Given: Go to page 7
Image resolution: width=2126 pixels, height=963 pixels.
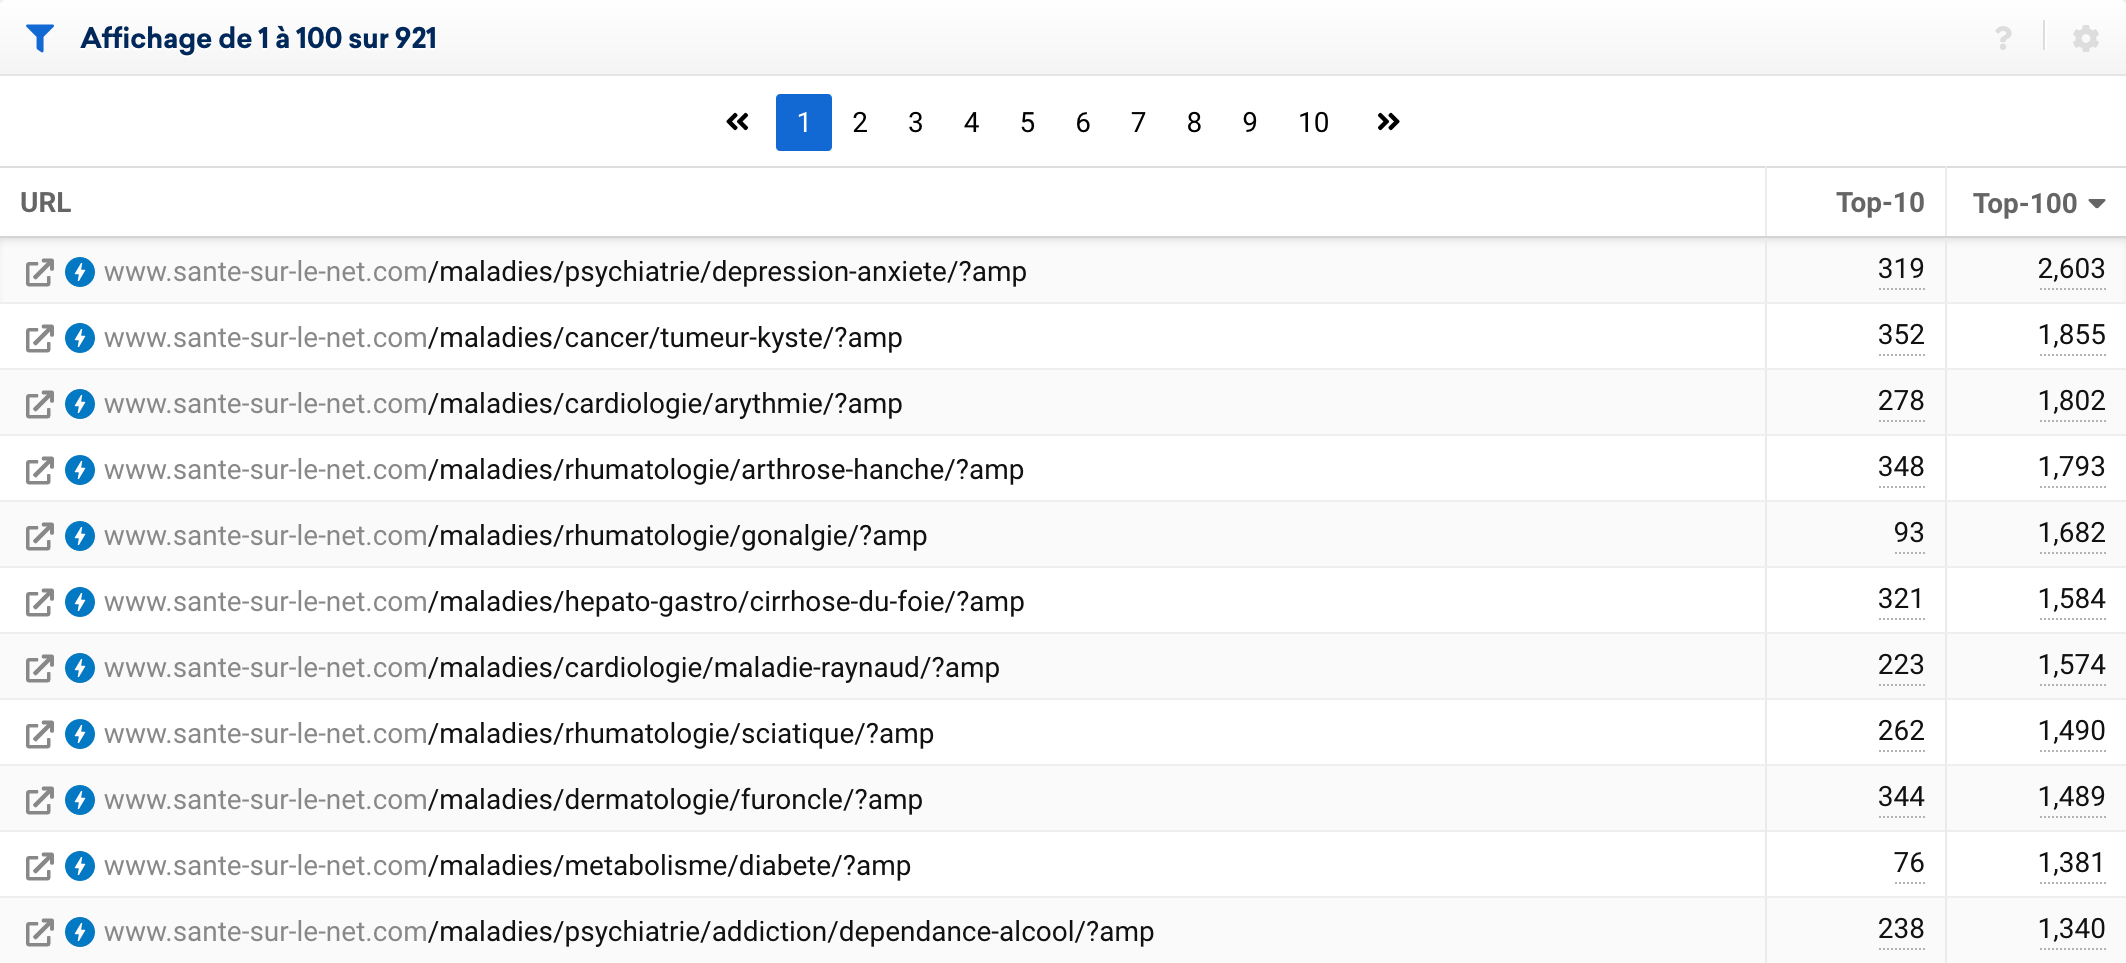Looking at the screenshot, I should point(1139,122).
